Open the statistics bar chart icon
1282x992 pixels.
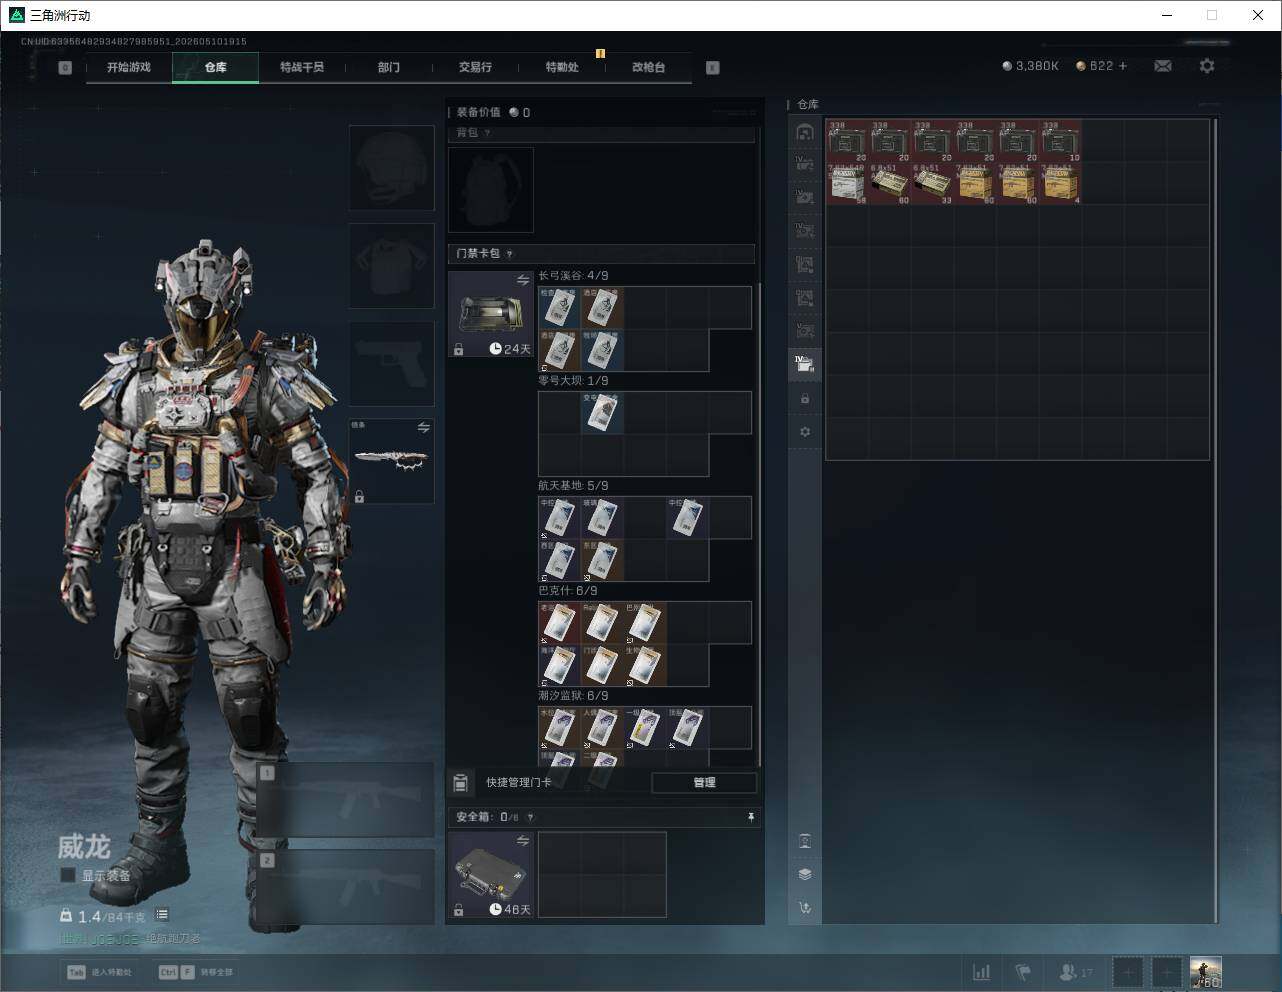982,972
